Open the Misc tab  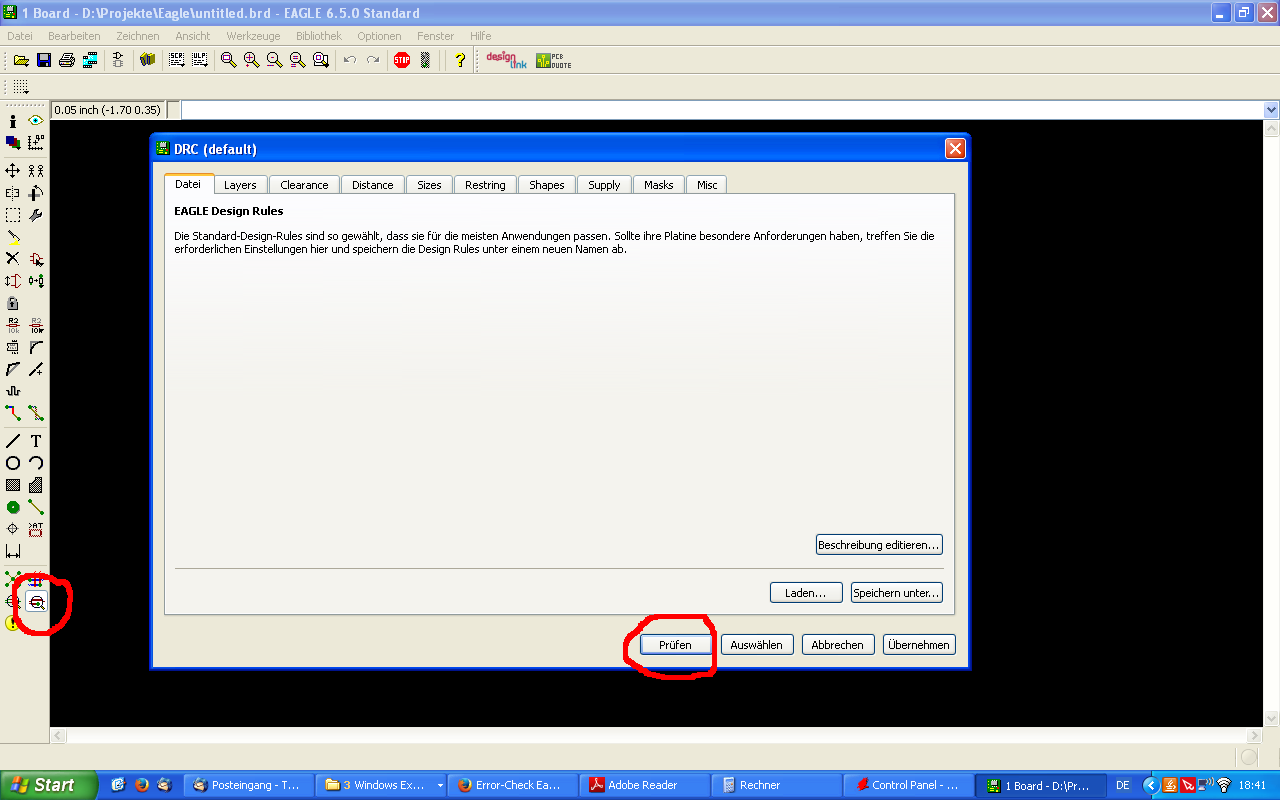pyautogui.click(x=707, y=185)
